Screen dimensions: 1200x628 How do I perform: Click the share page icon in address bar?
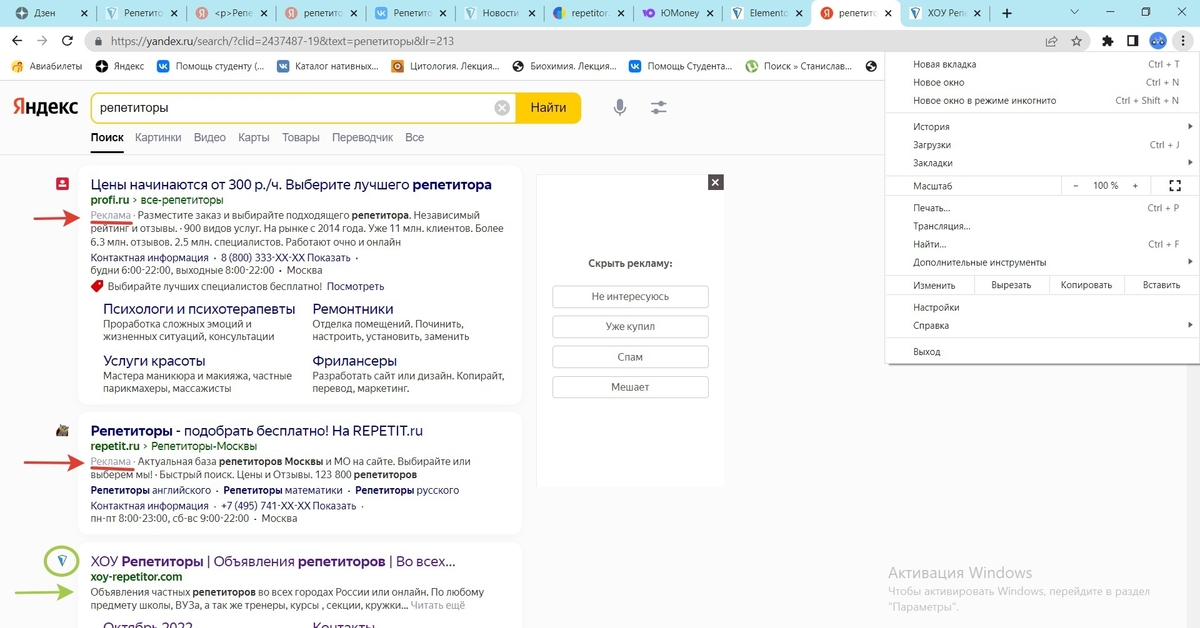pos(1051,42)
